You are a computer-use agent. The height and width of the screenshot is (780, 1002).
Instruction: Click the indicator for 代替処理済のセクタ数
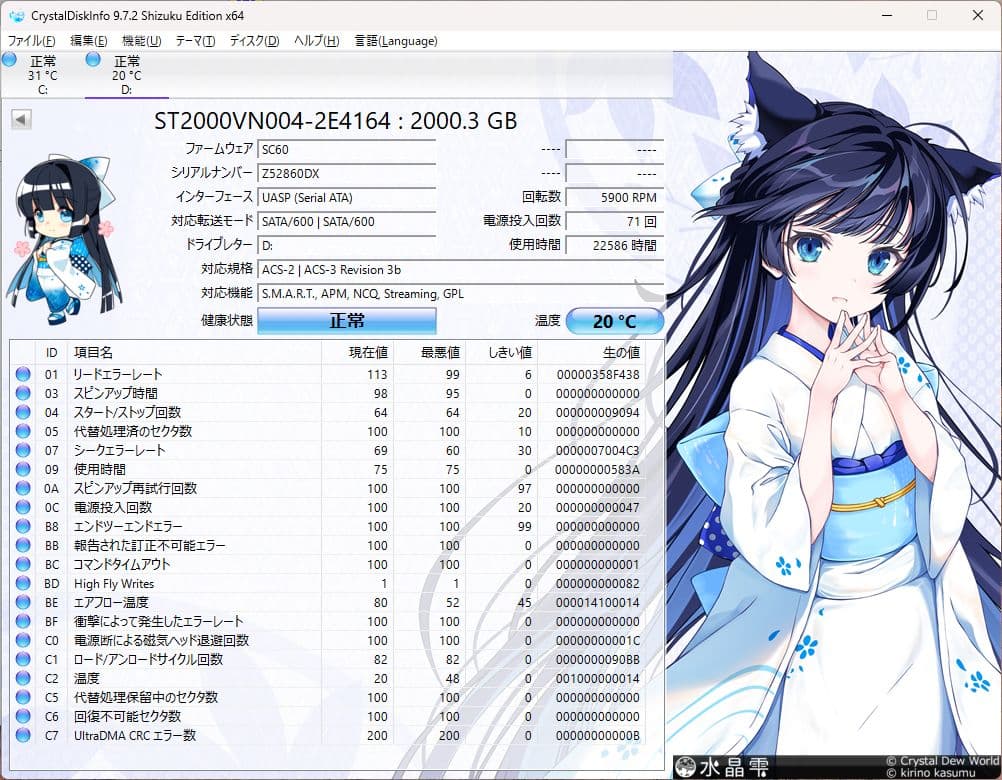click(x=22, y=431)
